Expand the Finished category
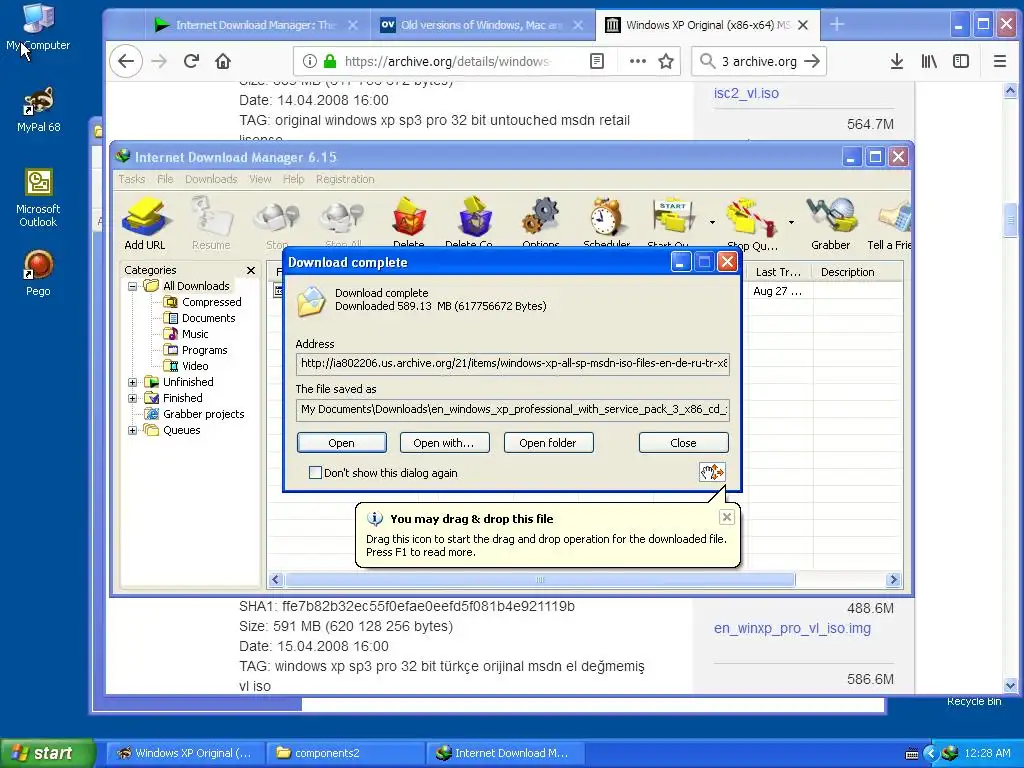The image size is (1024, 768). [132, 398]
